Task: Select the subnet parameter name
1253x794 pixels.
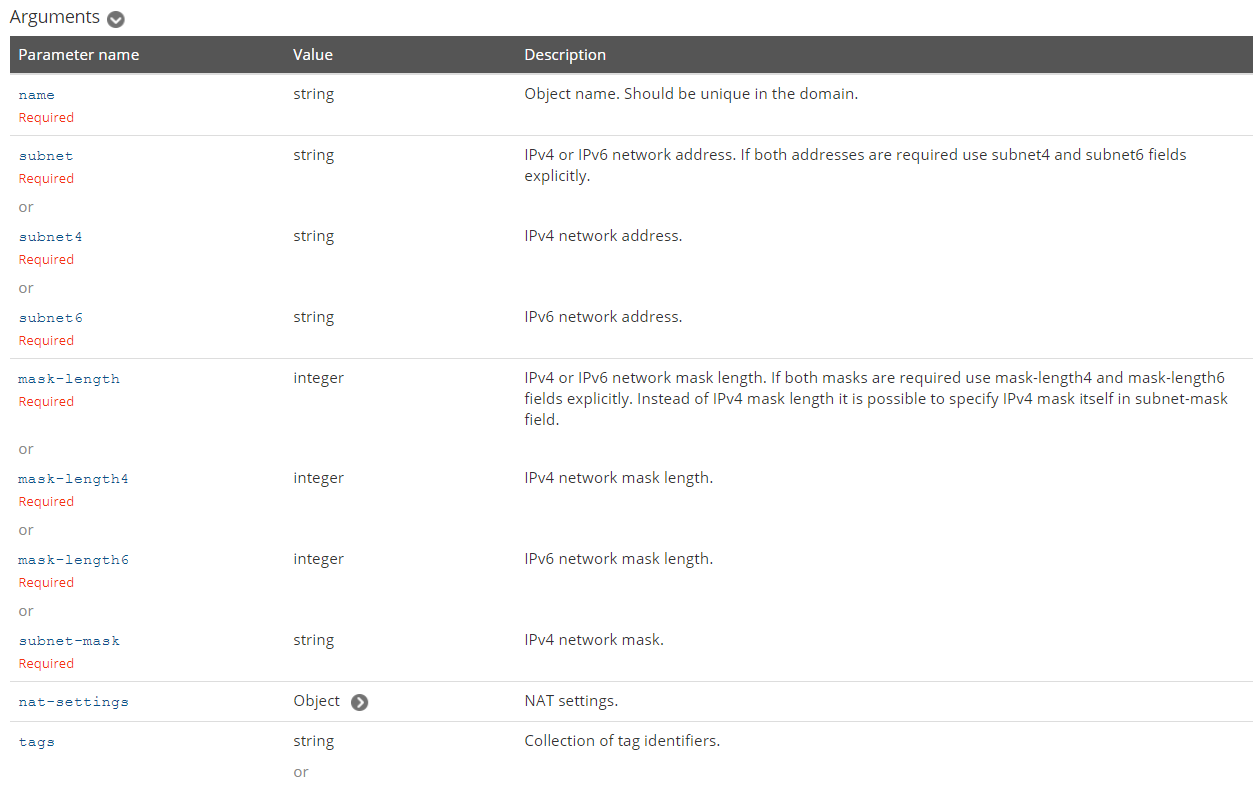Action: pyautogui.click(x=46, y=156)
